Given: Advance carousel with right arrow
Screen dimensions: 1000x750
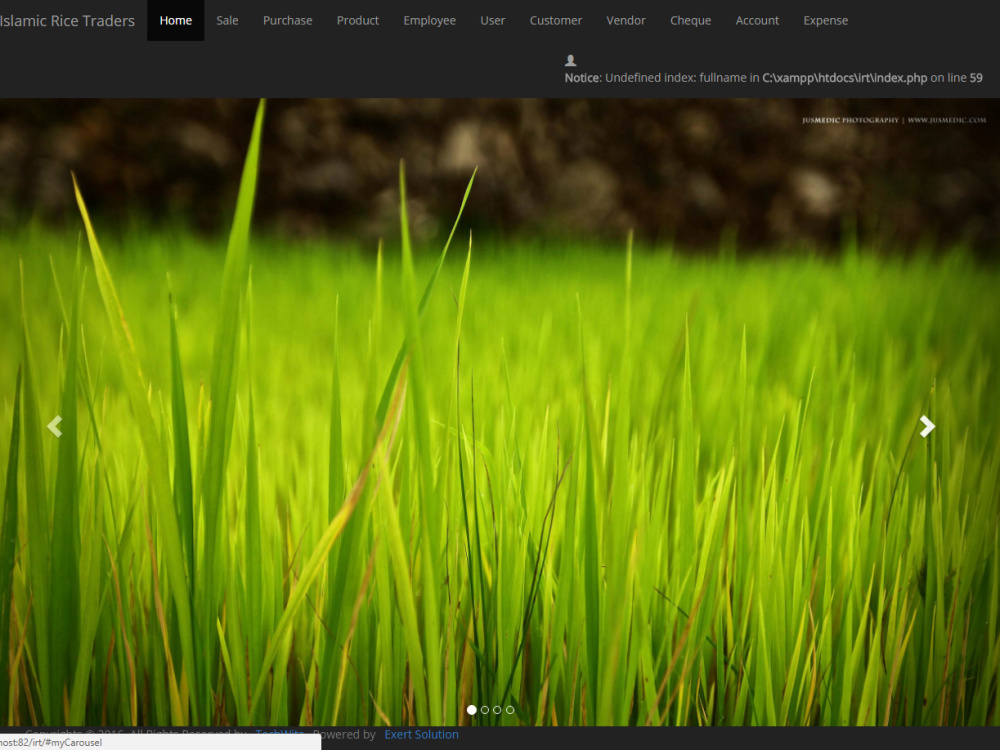Looking at the screenshot, I should [927, 426].
